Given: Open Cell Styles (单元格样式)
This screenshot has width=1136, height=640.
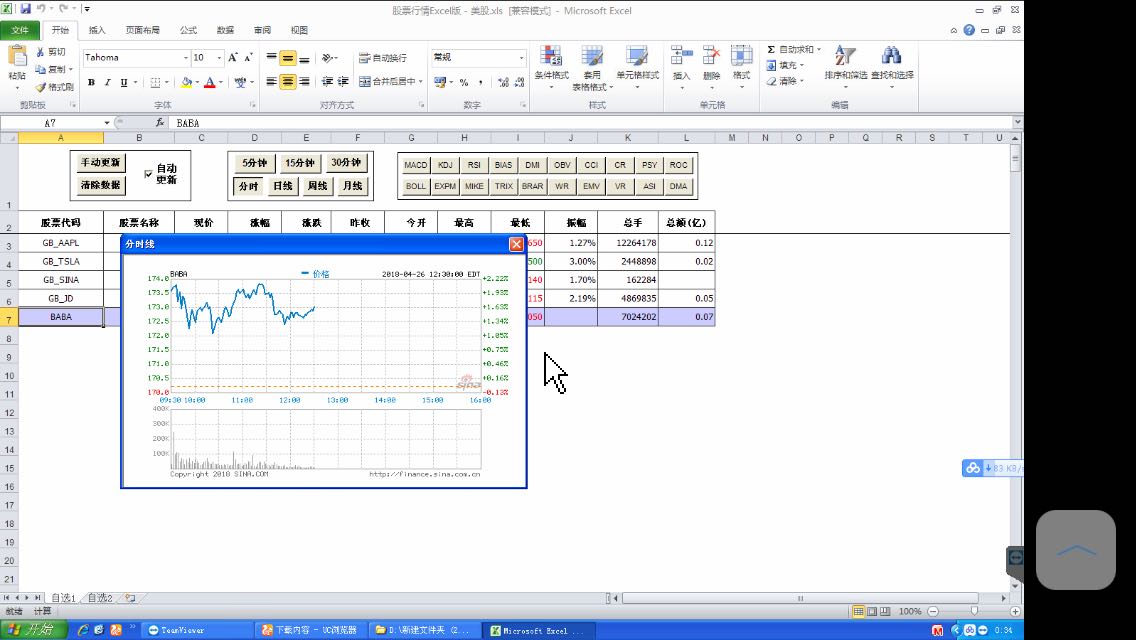Looking at the screenshot, I should click(638, 67).
